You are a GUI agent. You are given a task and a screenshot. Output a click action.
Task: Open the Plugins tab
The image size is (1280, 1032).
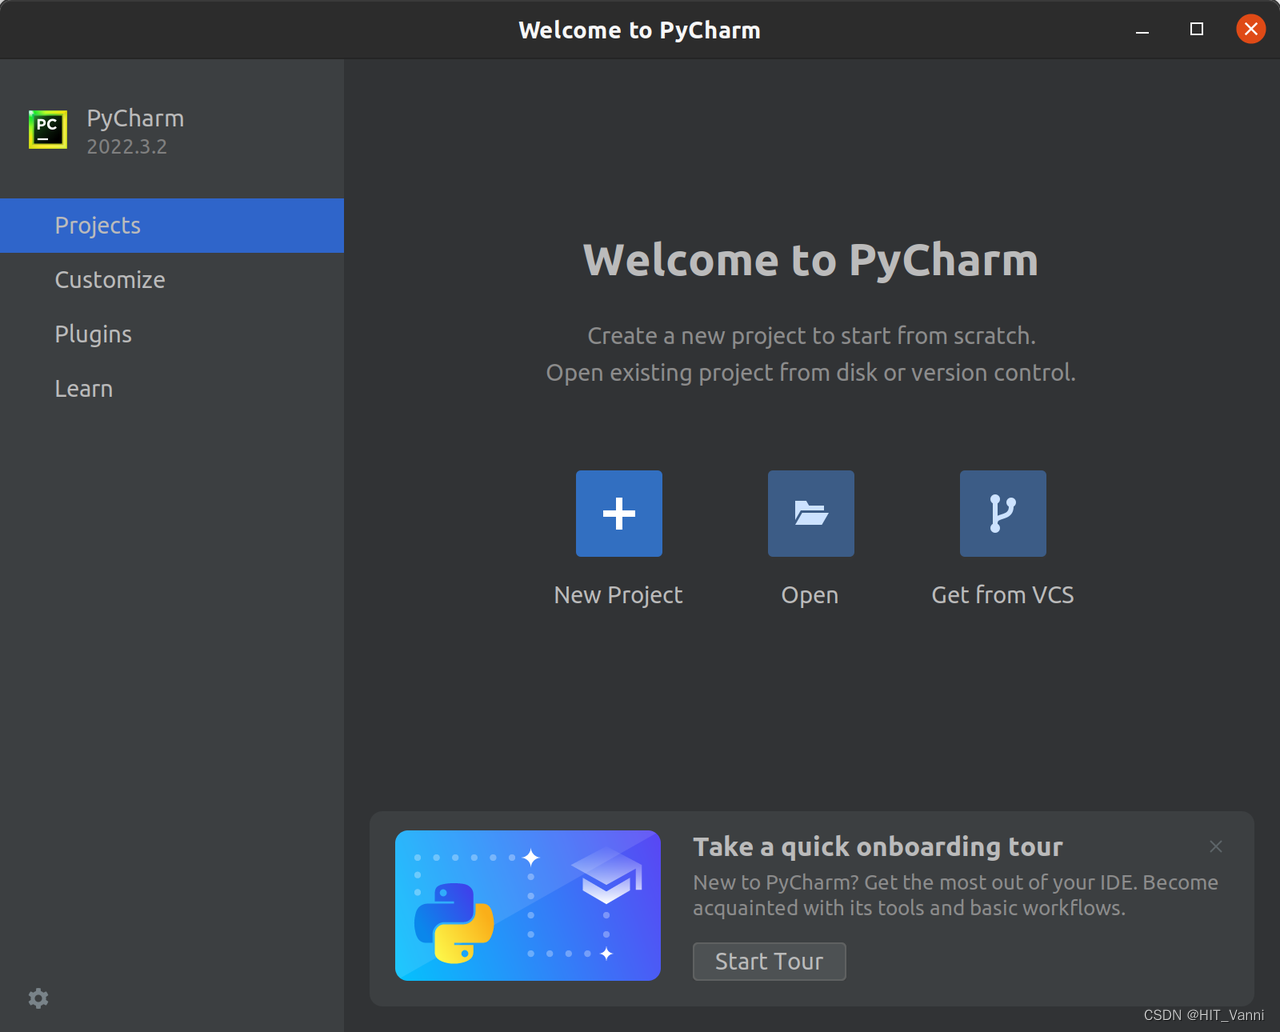pos(172,334)
